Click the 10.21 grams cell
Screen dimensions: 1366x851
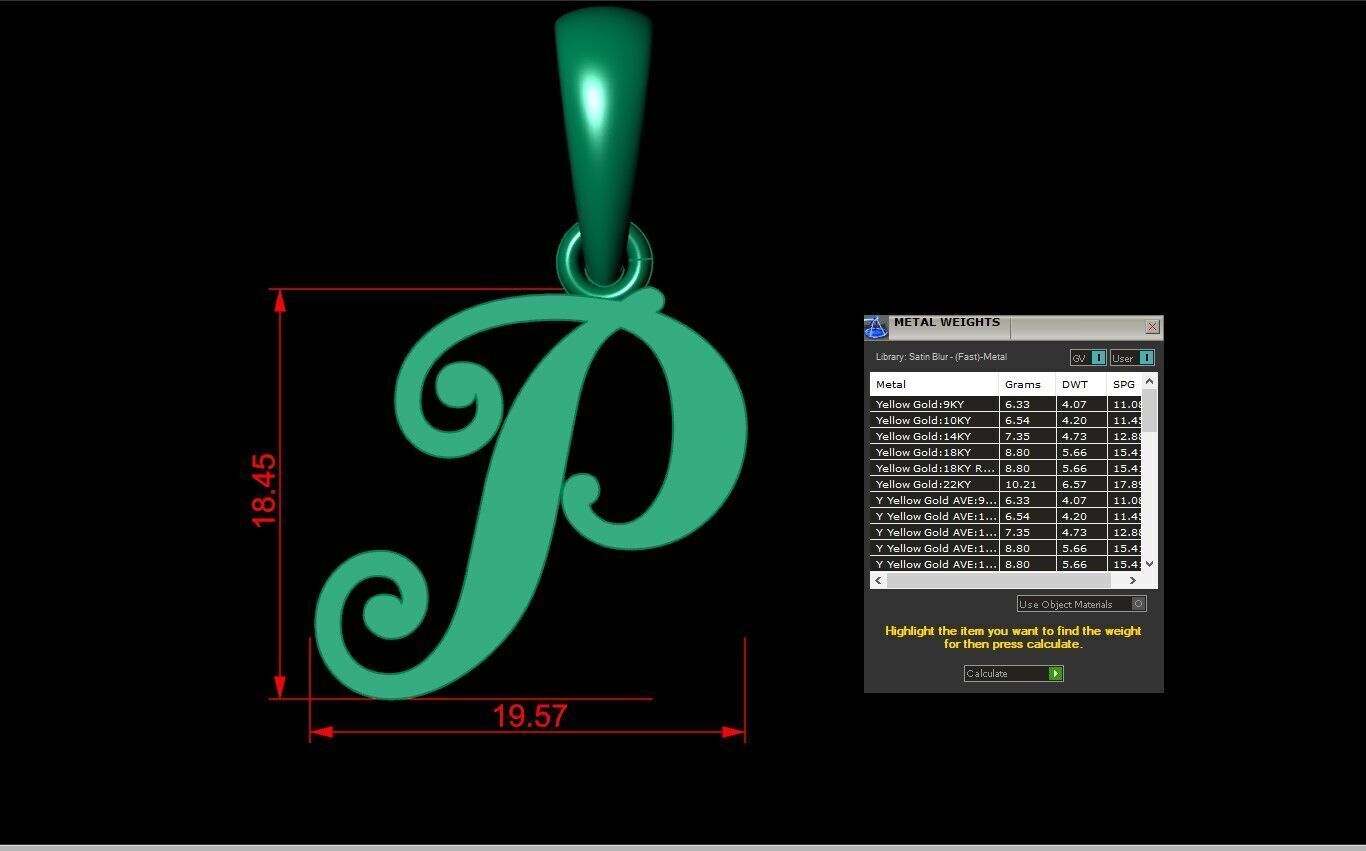(x=1027, y=484)
